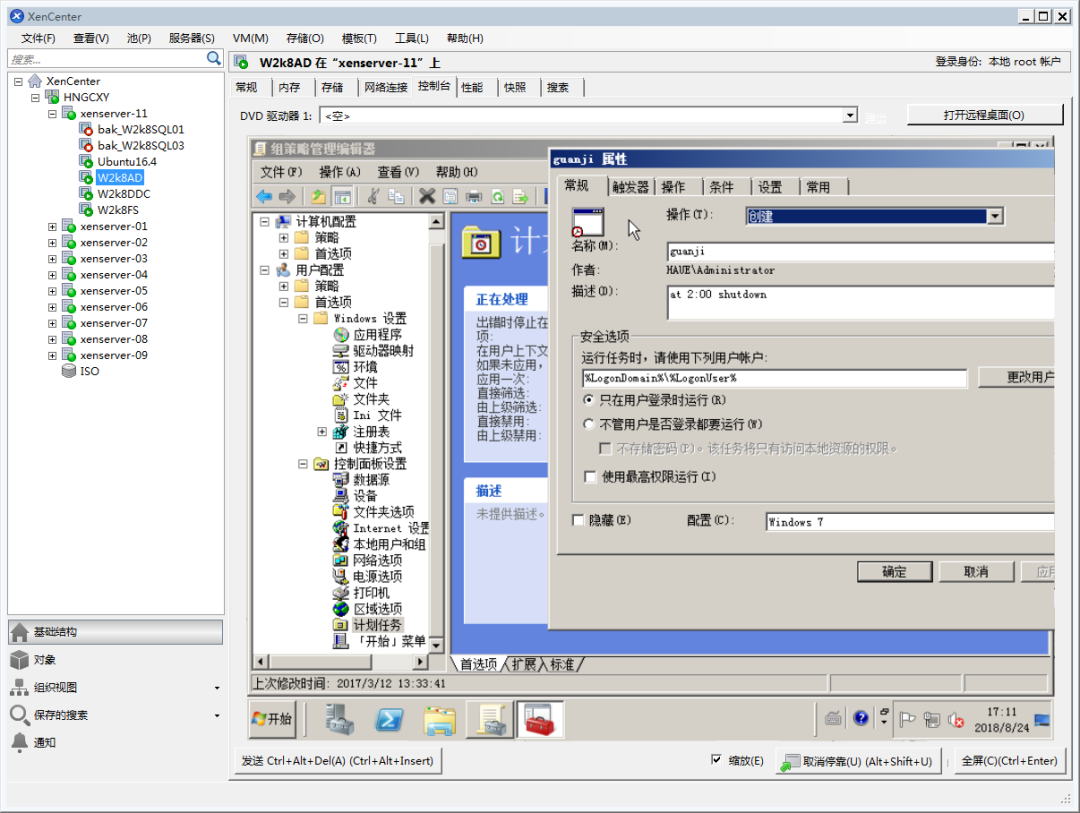Viewport: 1080px width, 813px height.
Task: Click the network icon in the system tray
Action: (932, 720)
